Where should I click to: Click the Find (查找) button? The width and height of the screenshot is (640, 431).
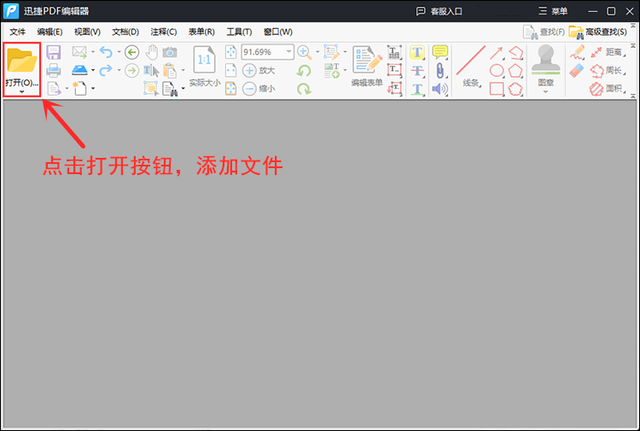544,32
